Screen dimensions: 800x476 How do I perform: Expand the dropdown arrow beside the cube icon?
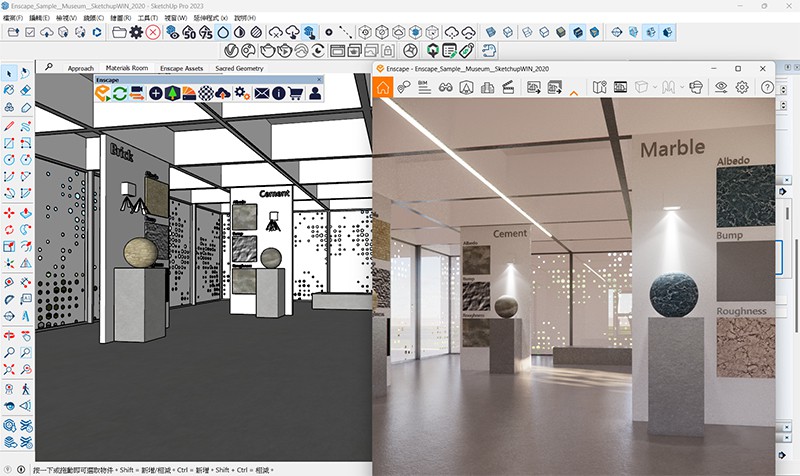(653, 87)
